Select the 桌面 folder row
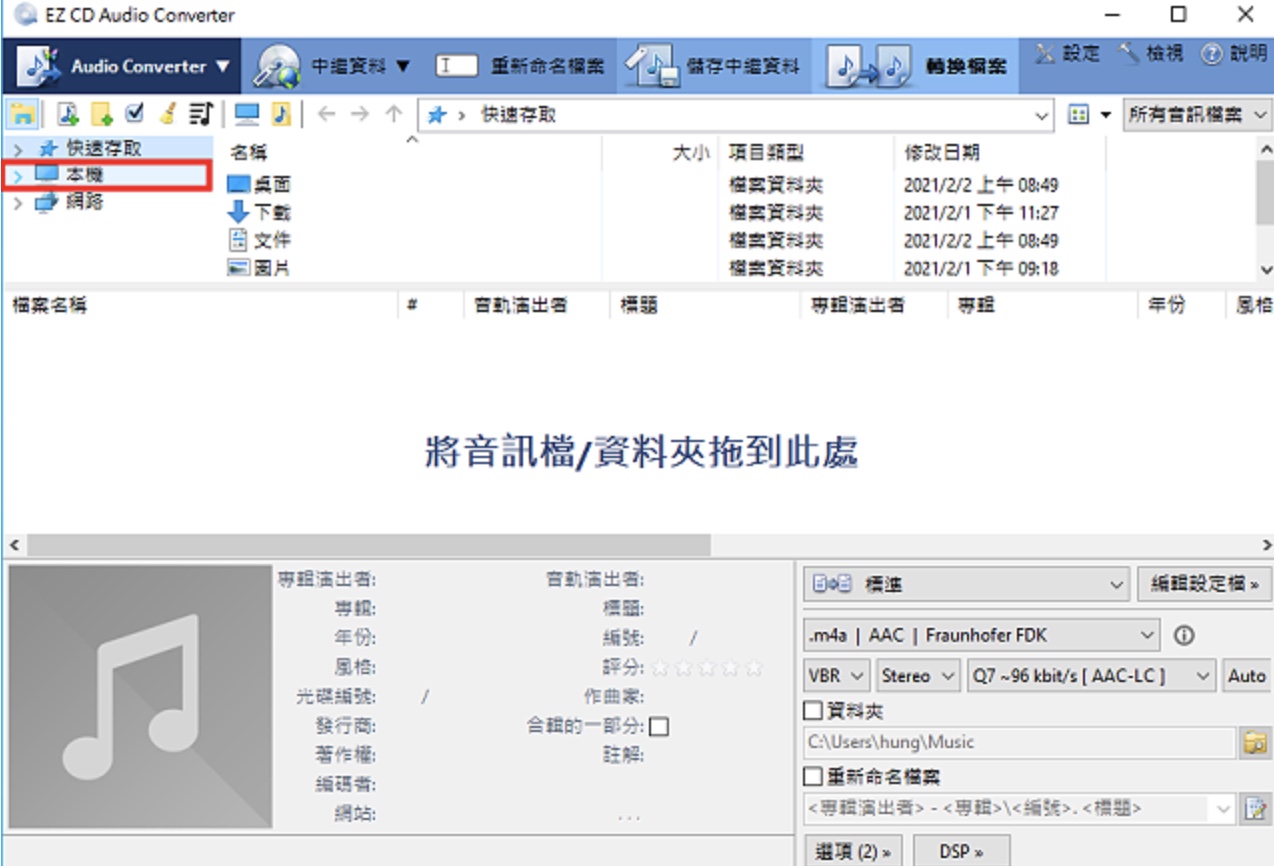Viewport: 1274px width, 866px height. click(260, 185)
